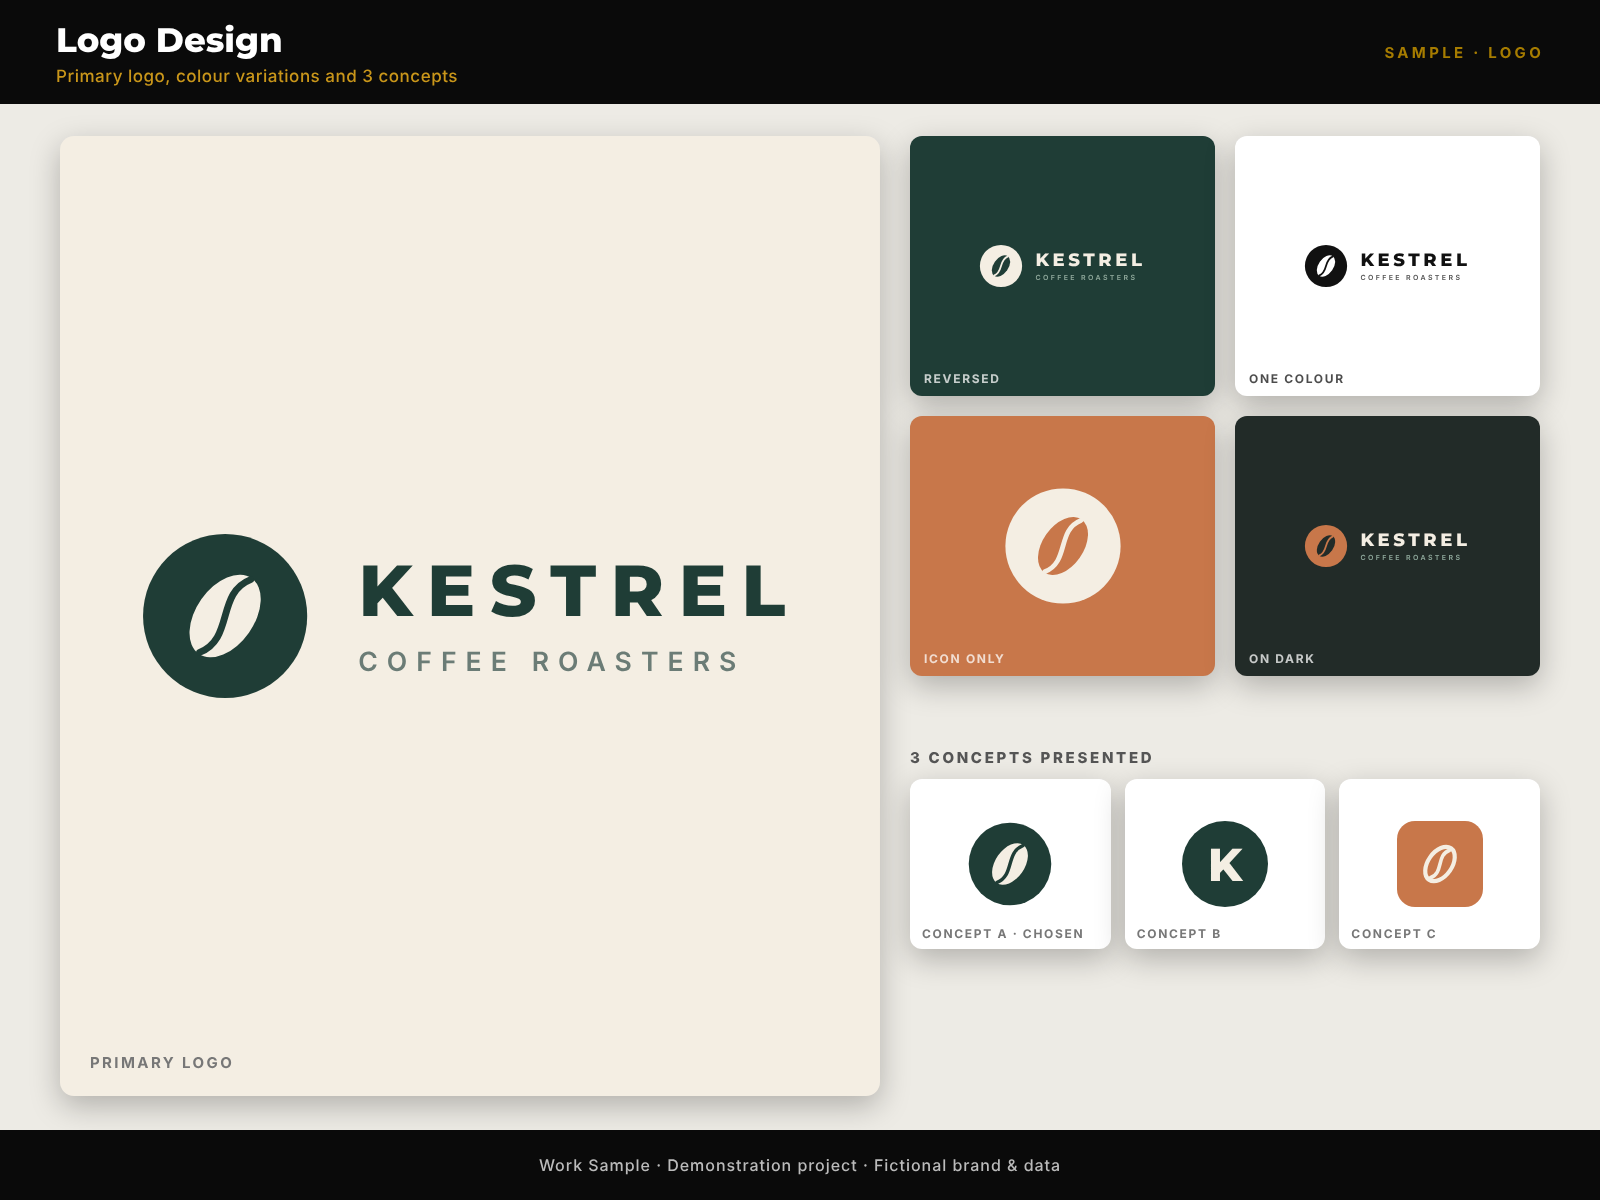The height and width of the screenshot is (1200, 1600).
Task: Click the large KESTREL wordmark in primary logo
Action: tap(574, 591)
